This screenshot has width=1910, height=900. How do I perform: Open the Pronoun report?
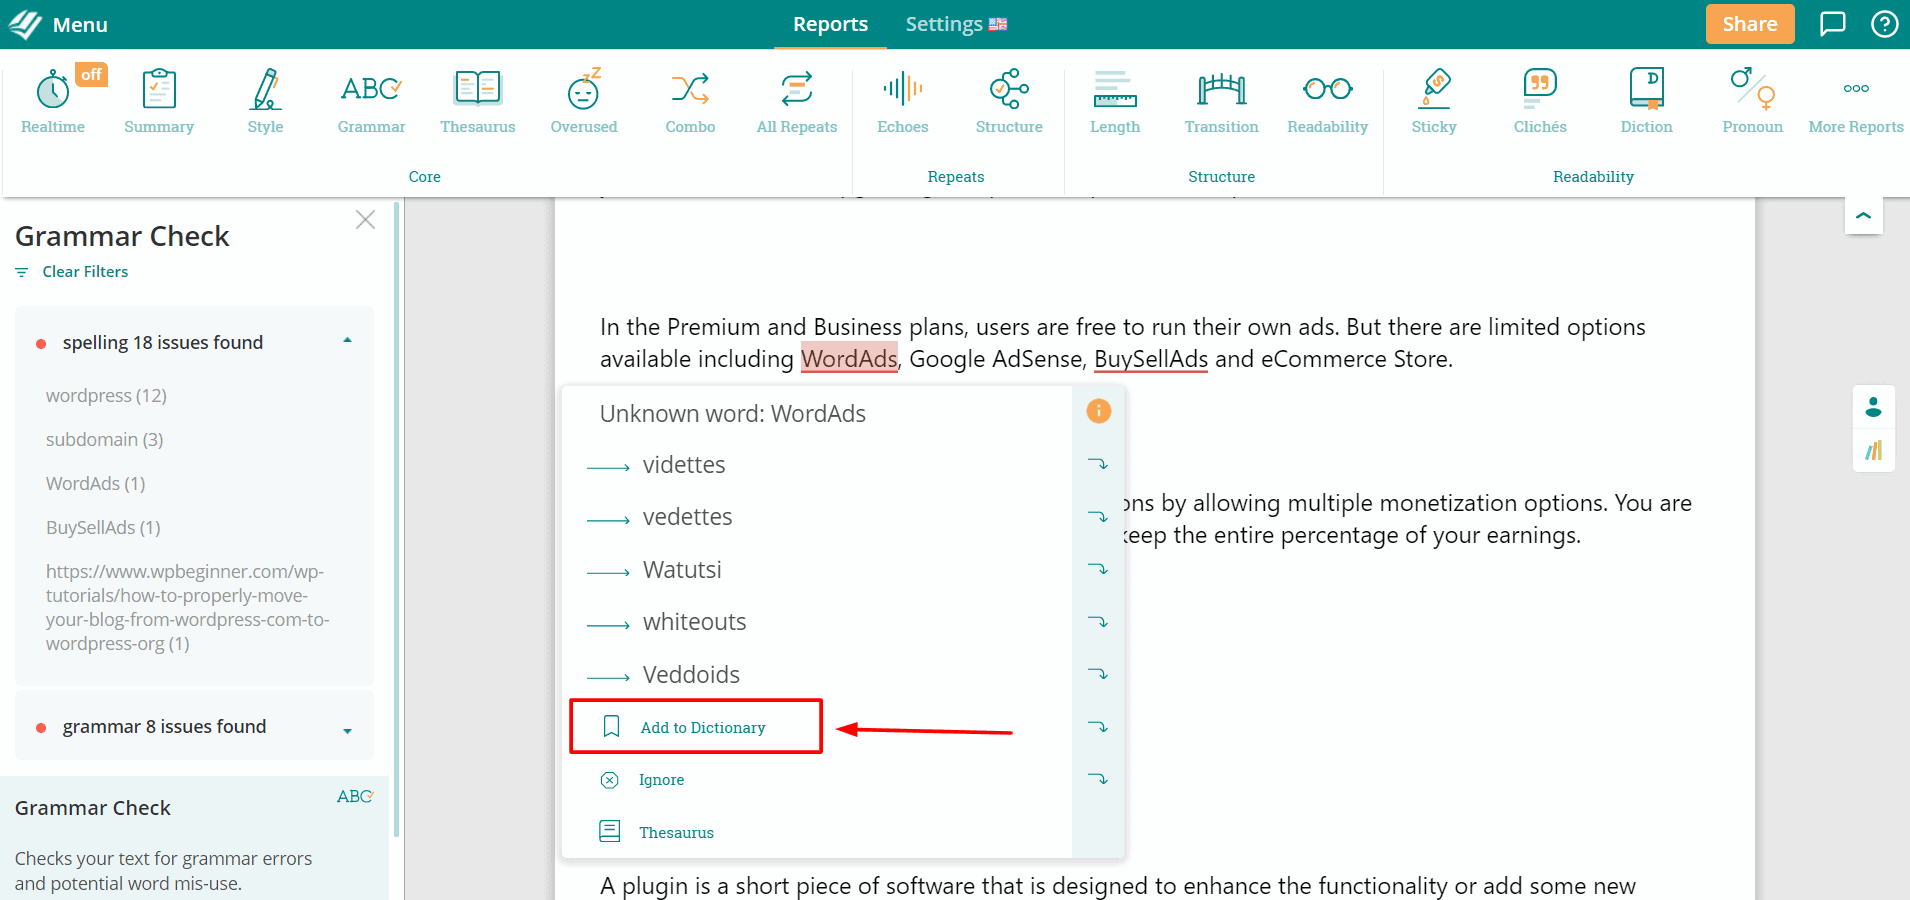(1752, 101)
